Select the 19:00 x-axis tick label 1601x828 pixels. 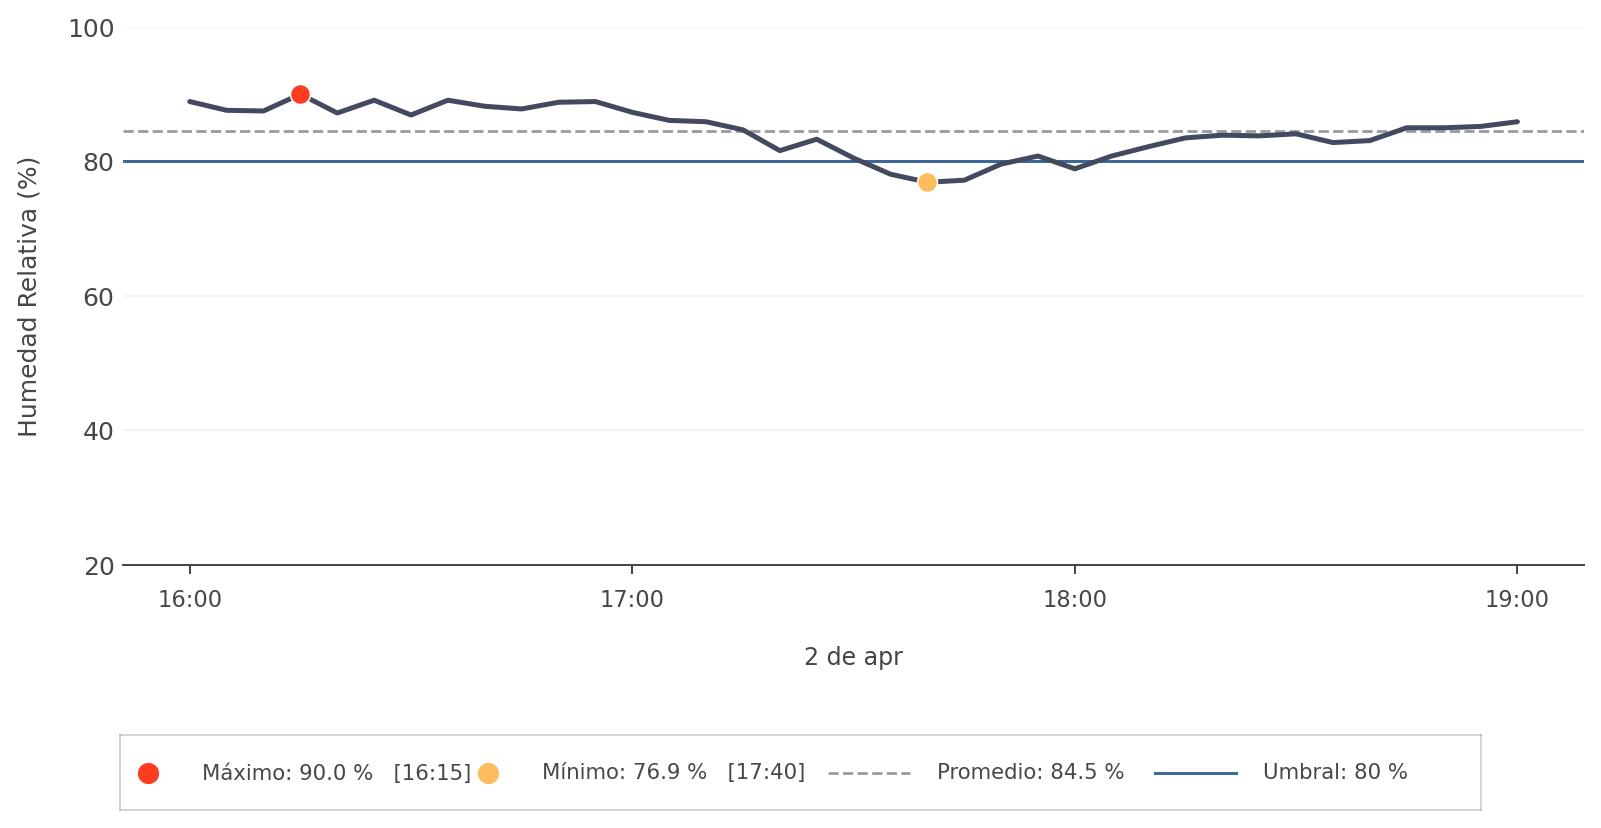point(1517,600)
